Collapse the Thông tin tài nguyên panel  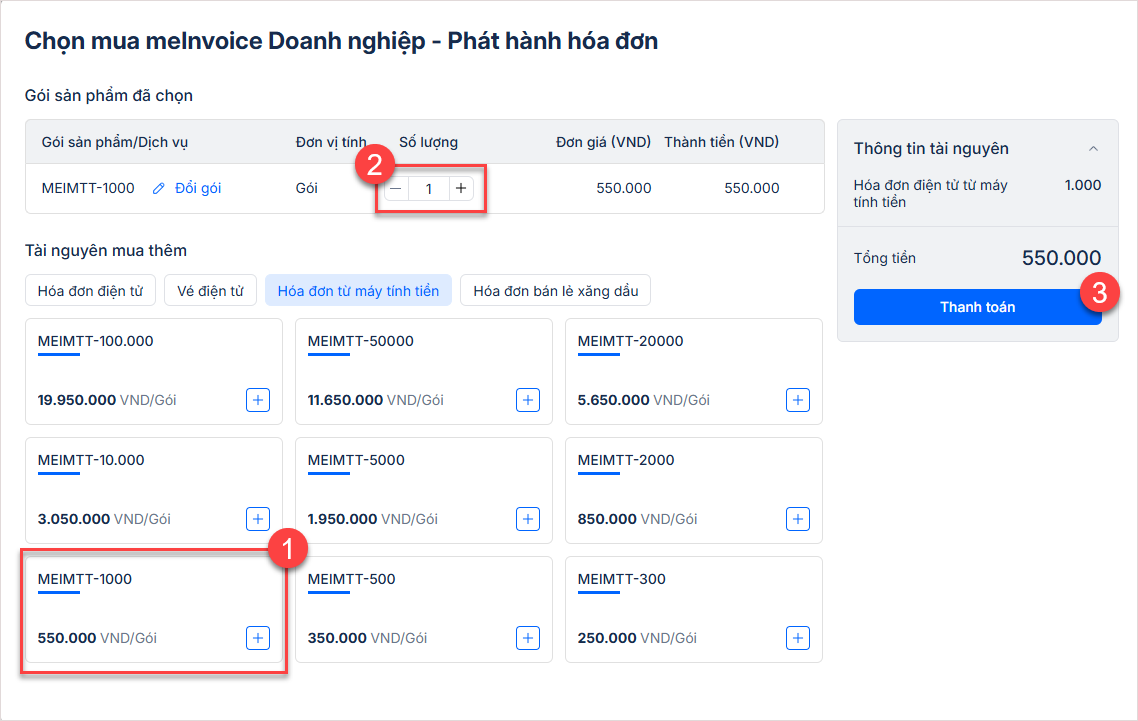click(1093, 149)
